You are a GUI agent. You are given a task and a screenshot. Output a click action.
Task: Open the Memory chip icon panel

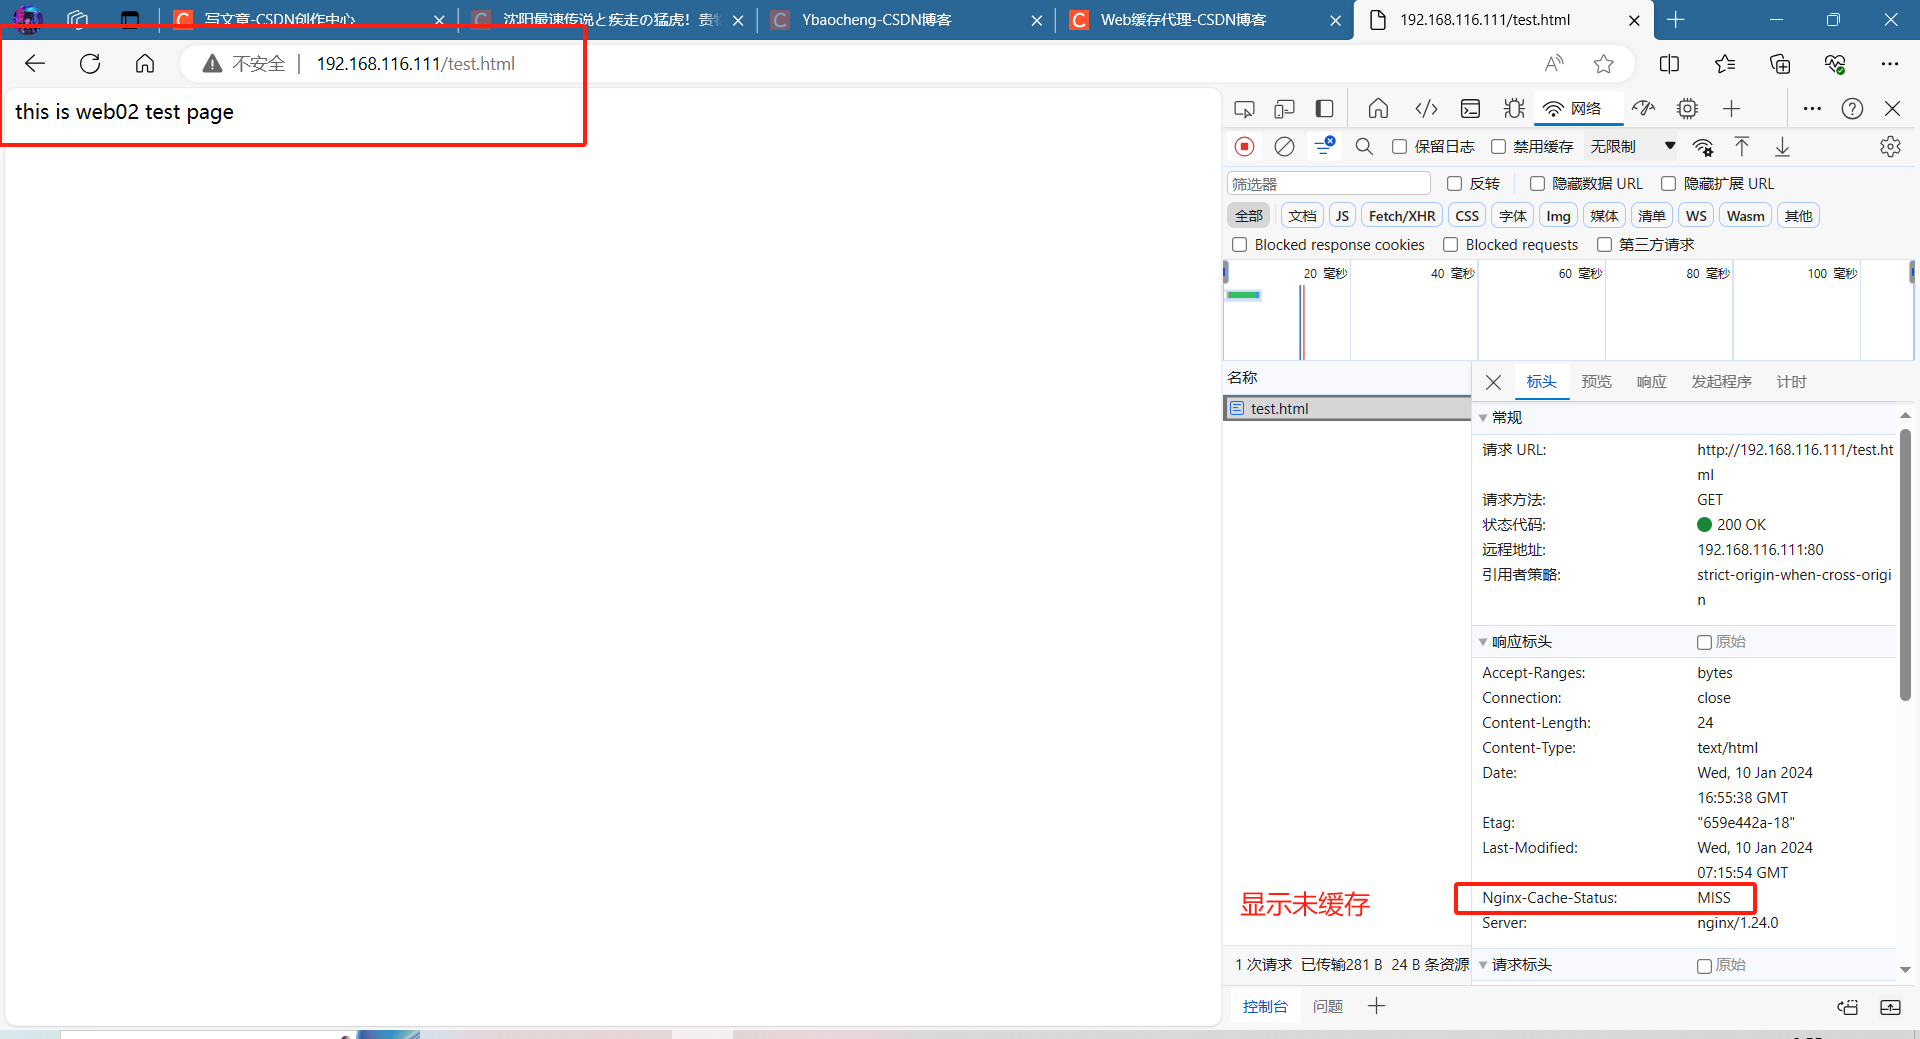point(1688,109)
